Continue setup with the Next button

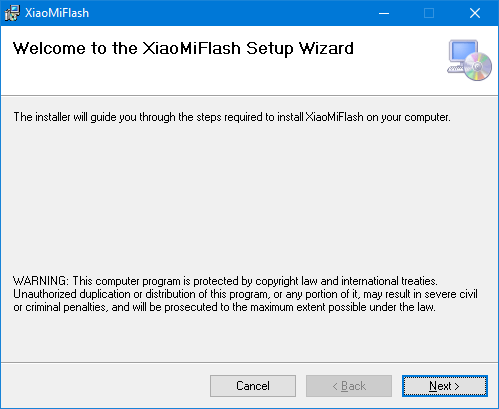click(x=445, y=386)
